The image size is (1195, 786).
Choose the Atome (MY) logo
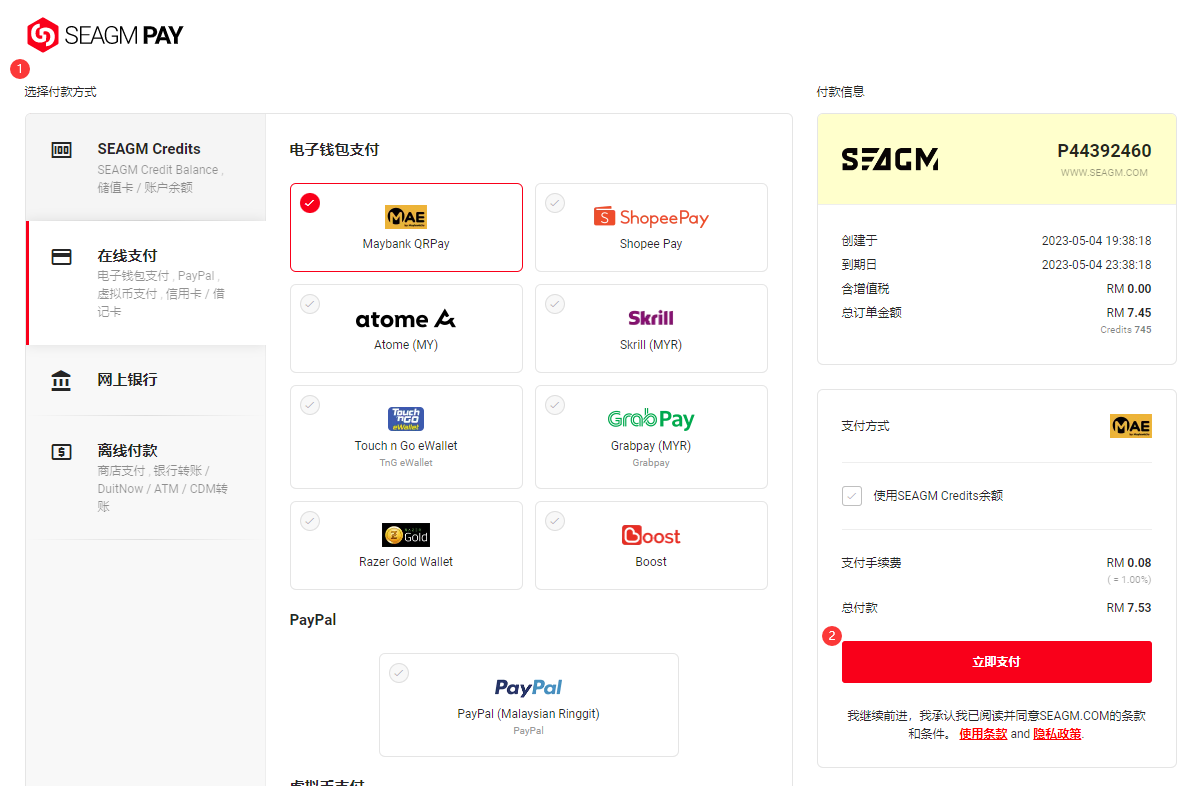point(405,319)
